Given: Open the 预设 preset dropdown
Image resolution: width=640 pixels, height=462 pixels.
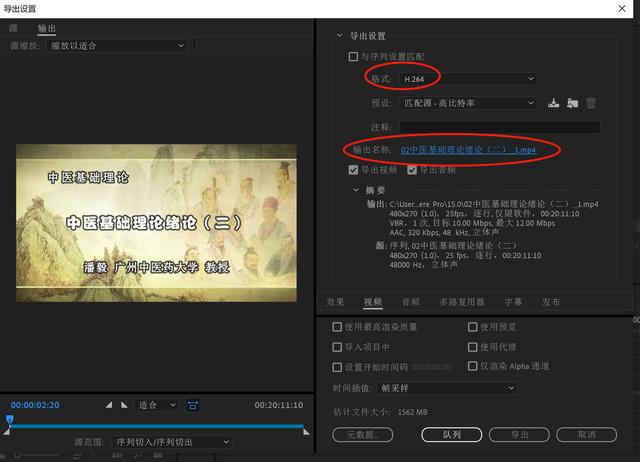Looking at the screenshot, I should pos(468,103).
